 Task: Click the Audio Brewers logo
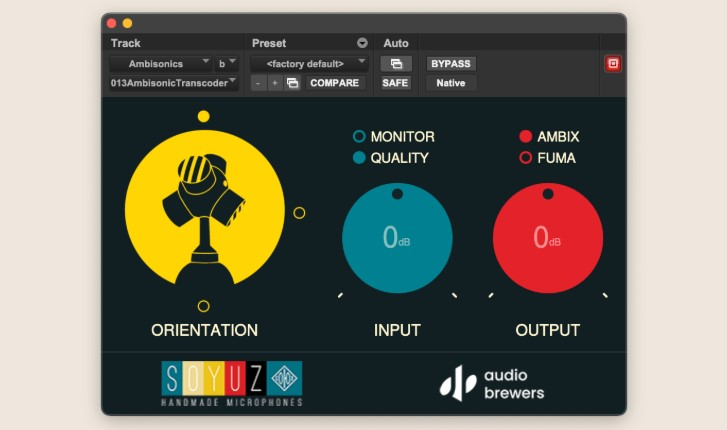[x=493, y=383]
